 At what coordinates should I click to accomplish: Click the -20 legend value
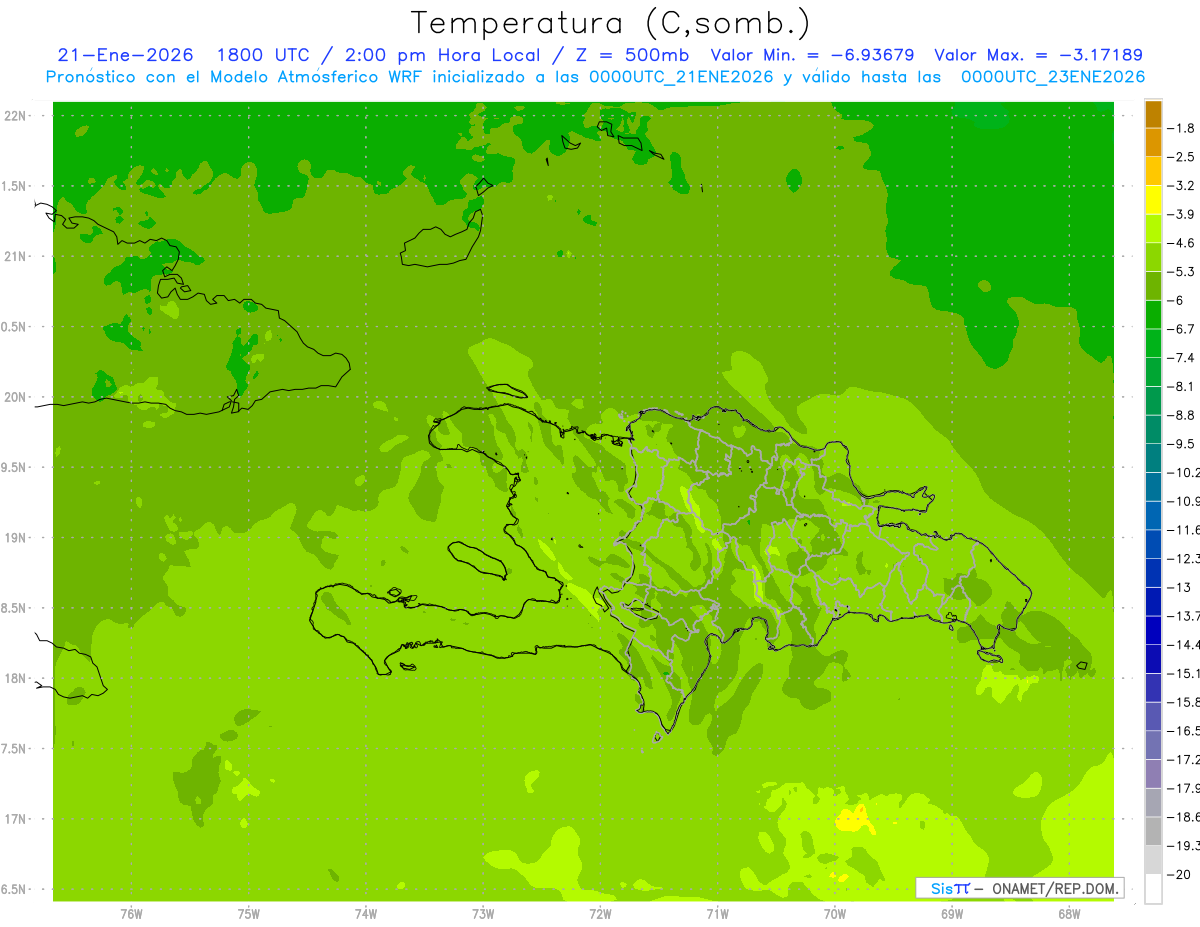[x=1179, y=874]
